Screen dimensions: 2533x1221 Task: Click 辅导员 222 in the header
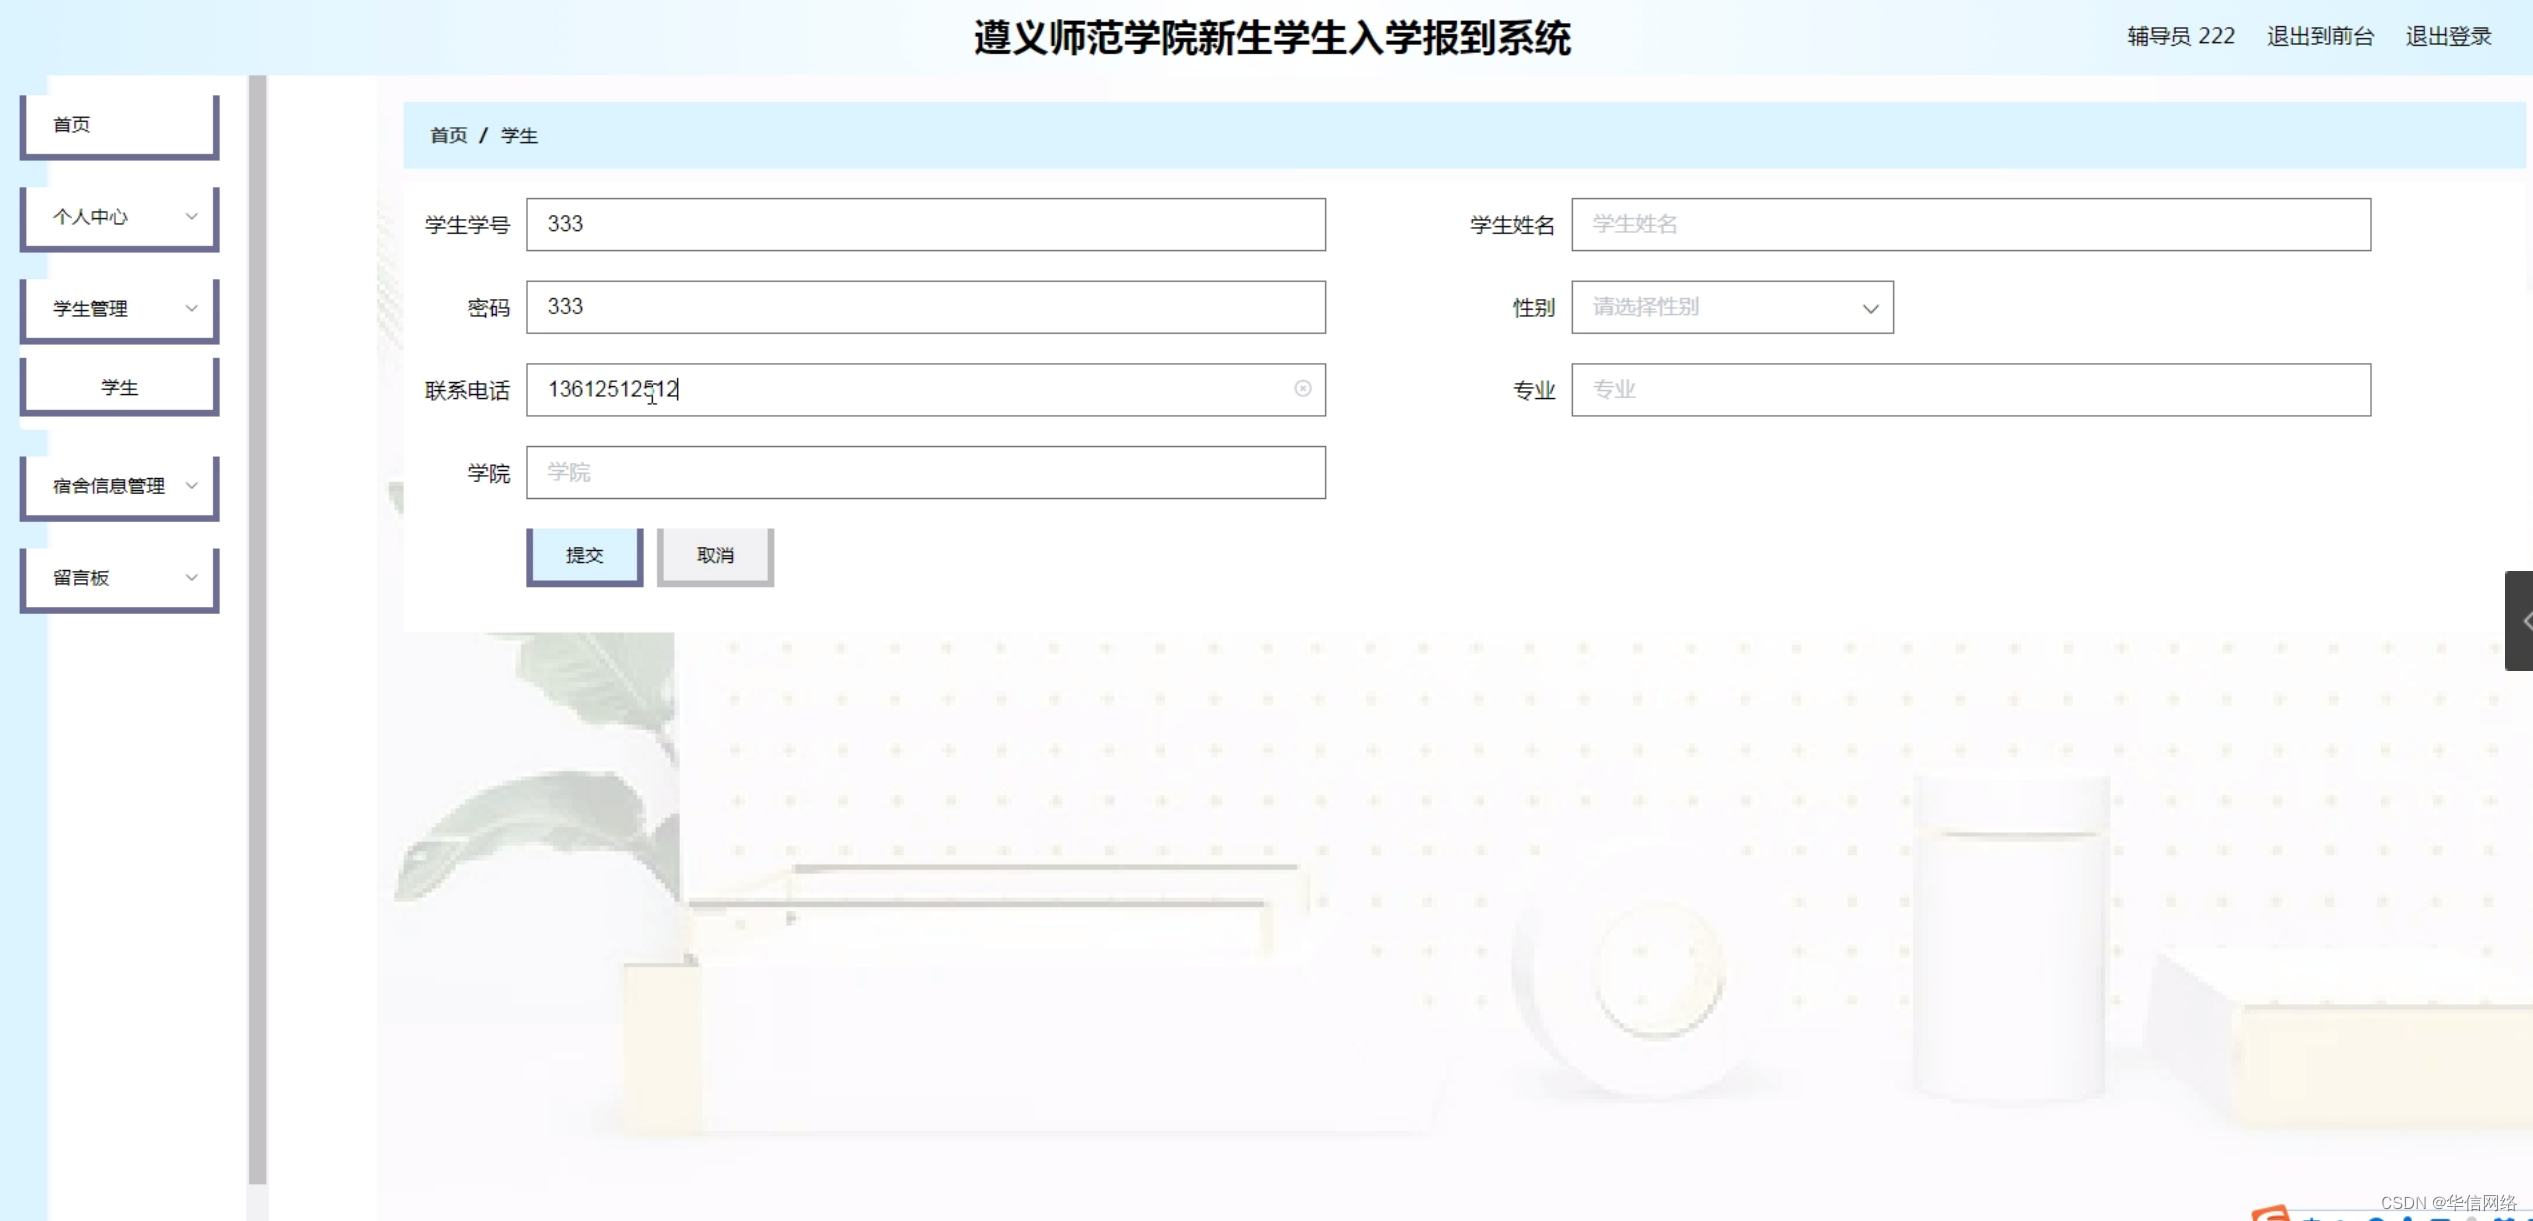2178,36
